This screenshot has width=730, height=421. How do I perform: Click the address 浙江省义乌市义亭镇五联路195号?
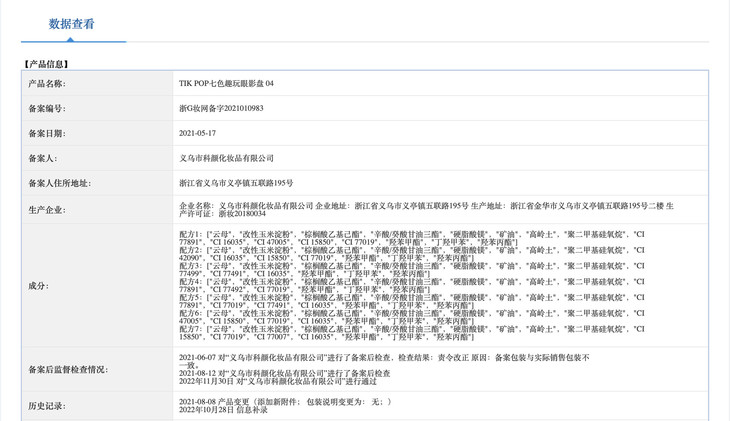point(236,183)
